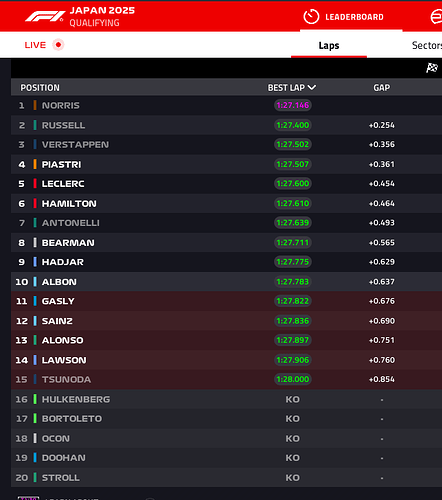The width and height of the screenshot is (442, 500).
Task: Click the partially visible icon right of Leaderboard
Action: pyautogui.click(x=436, y=17)
